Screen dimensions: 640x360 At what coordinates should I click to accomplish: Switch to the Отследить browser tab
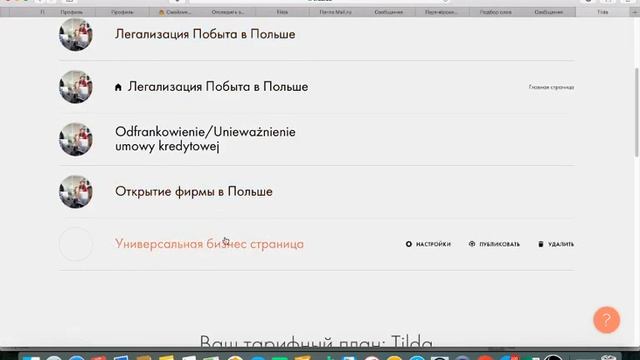[x=228, y=12]
